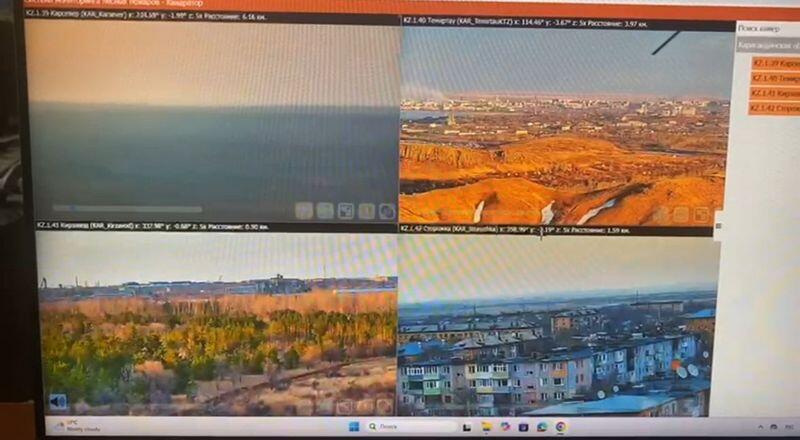Expand the Karaganda region group header
Viewport: 800px width, 440px height.
[x=768, y=45]
